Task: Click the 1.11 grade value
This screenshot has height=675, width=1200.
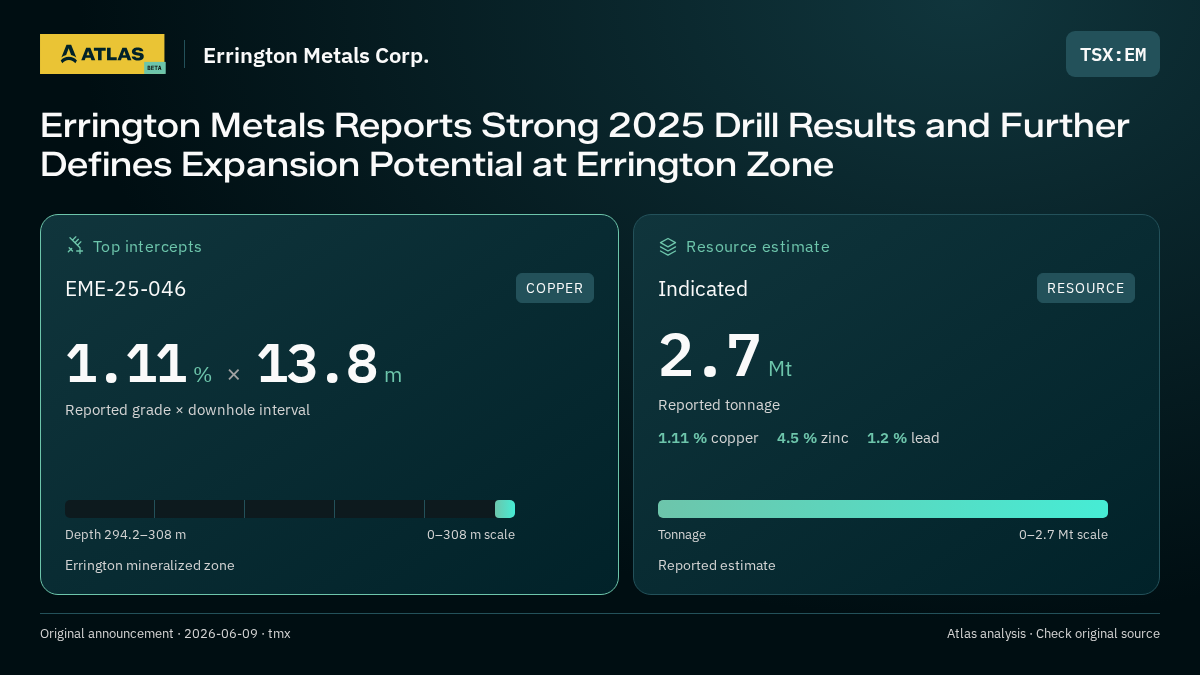Action: [x=126, y=364]
